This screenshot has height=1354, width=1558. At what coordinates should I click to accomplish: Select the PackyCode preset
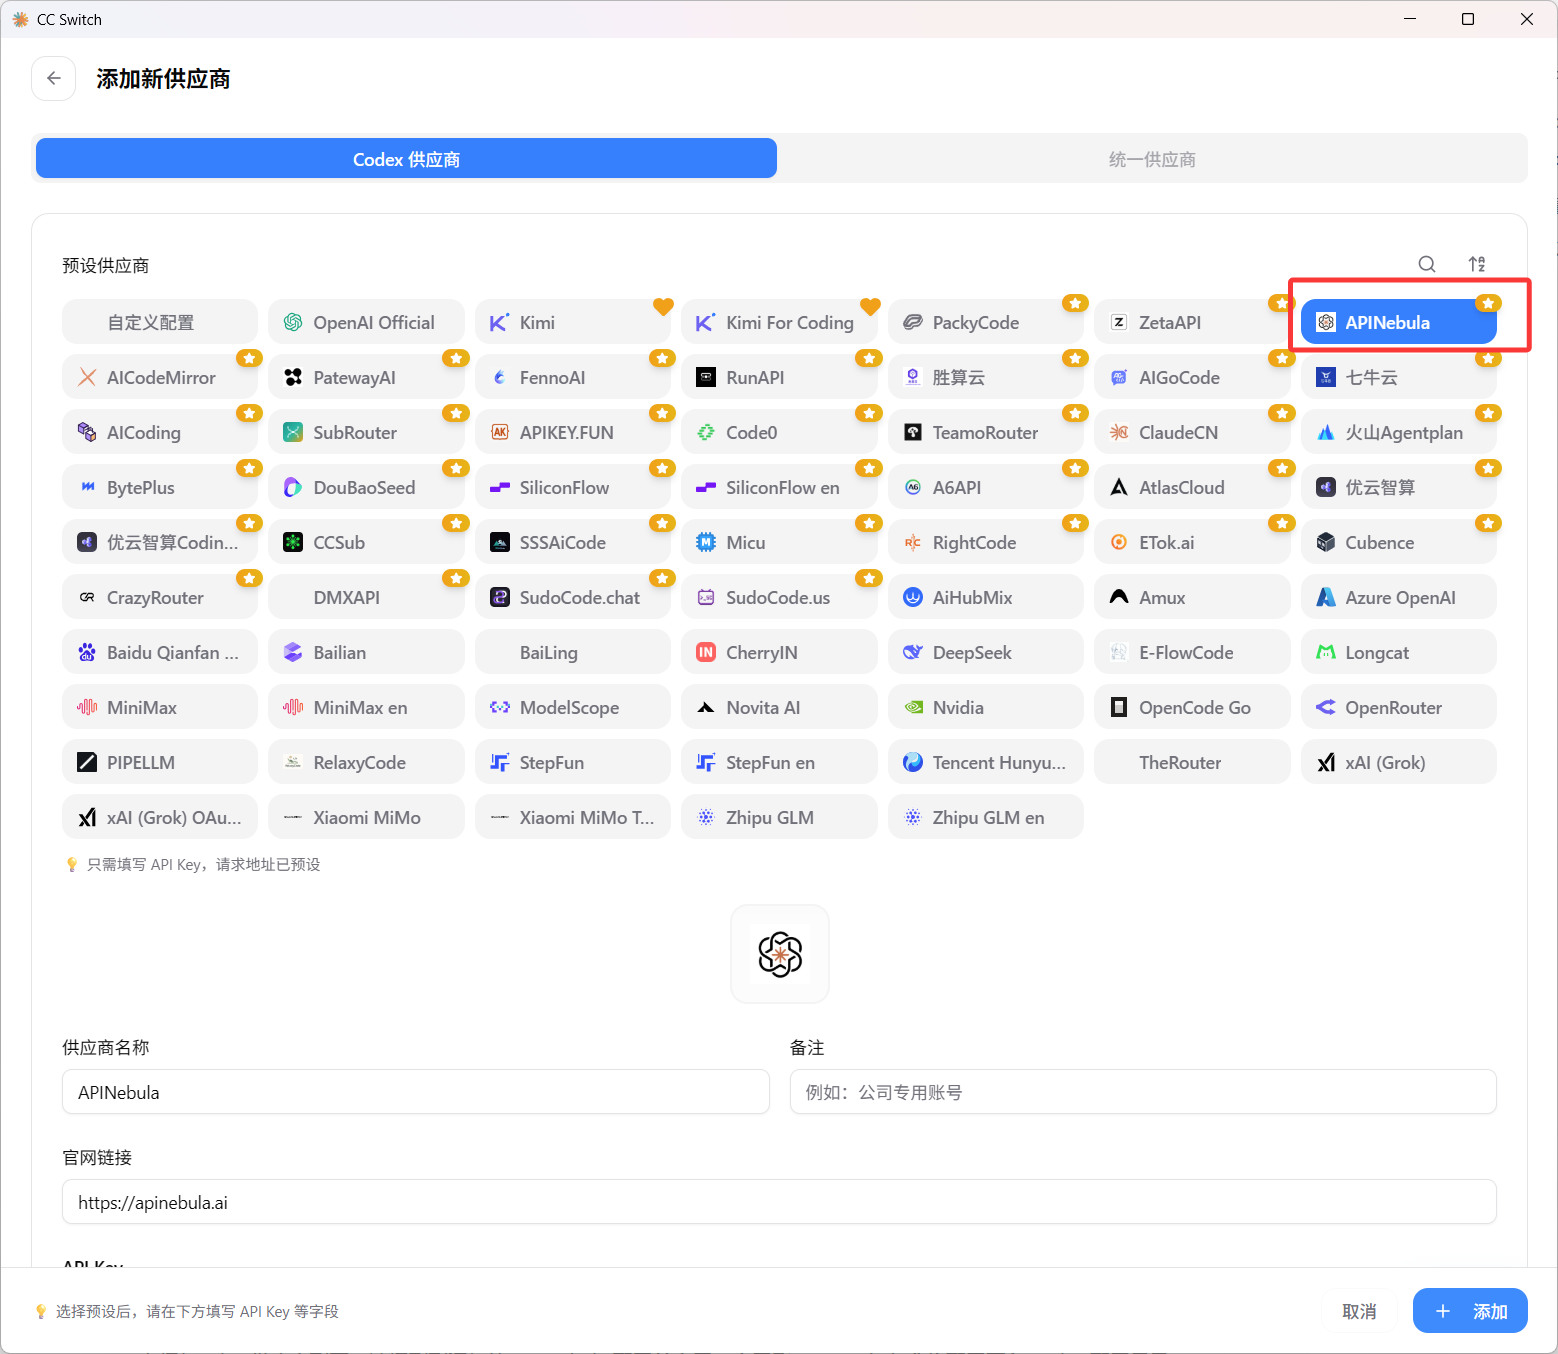(986, 322)
